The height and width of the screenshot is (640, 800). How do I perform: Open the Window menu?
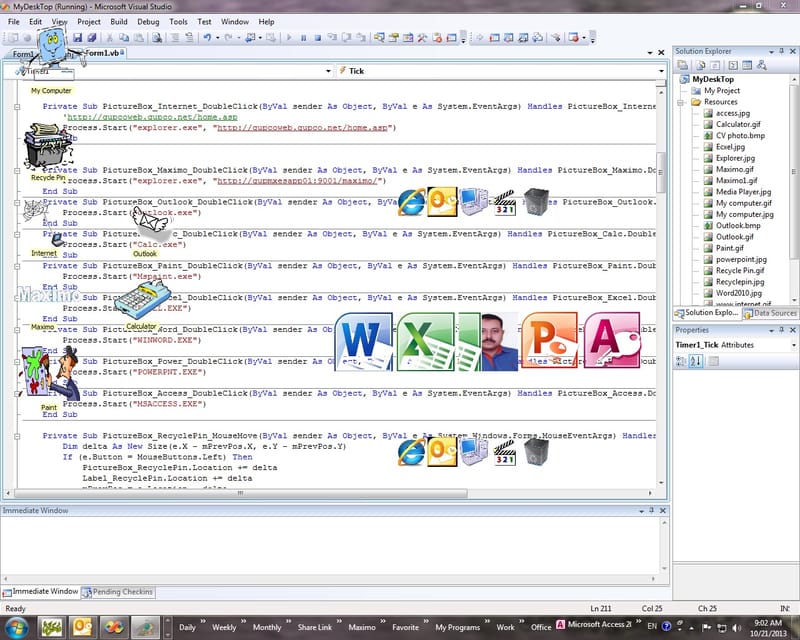tap(235, 22)
